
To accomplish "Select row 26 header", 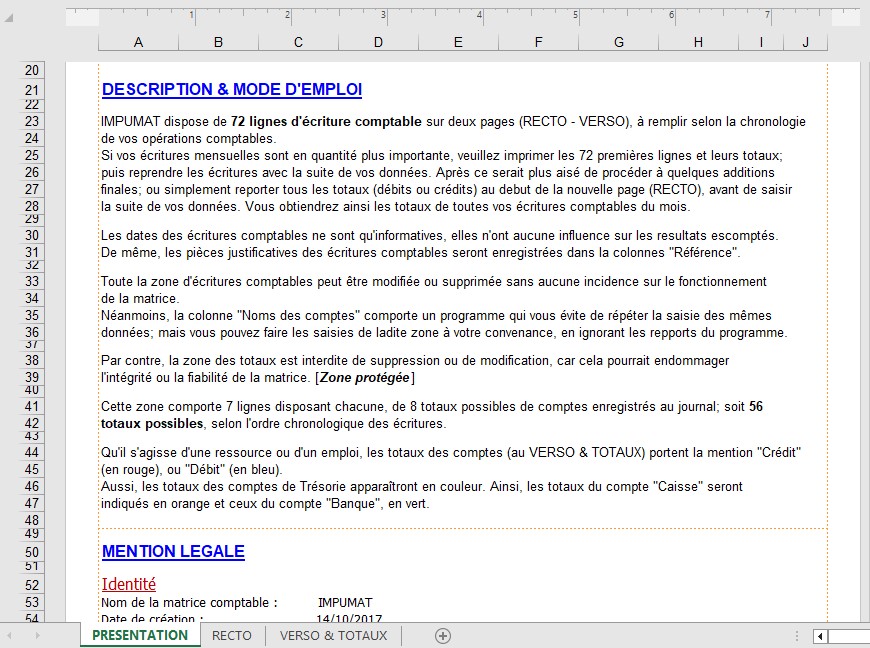I will [32, 173].
